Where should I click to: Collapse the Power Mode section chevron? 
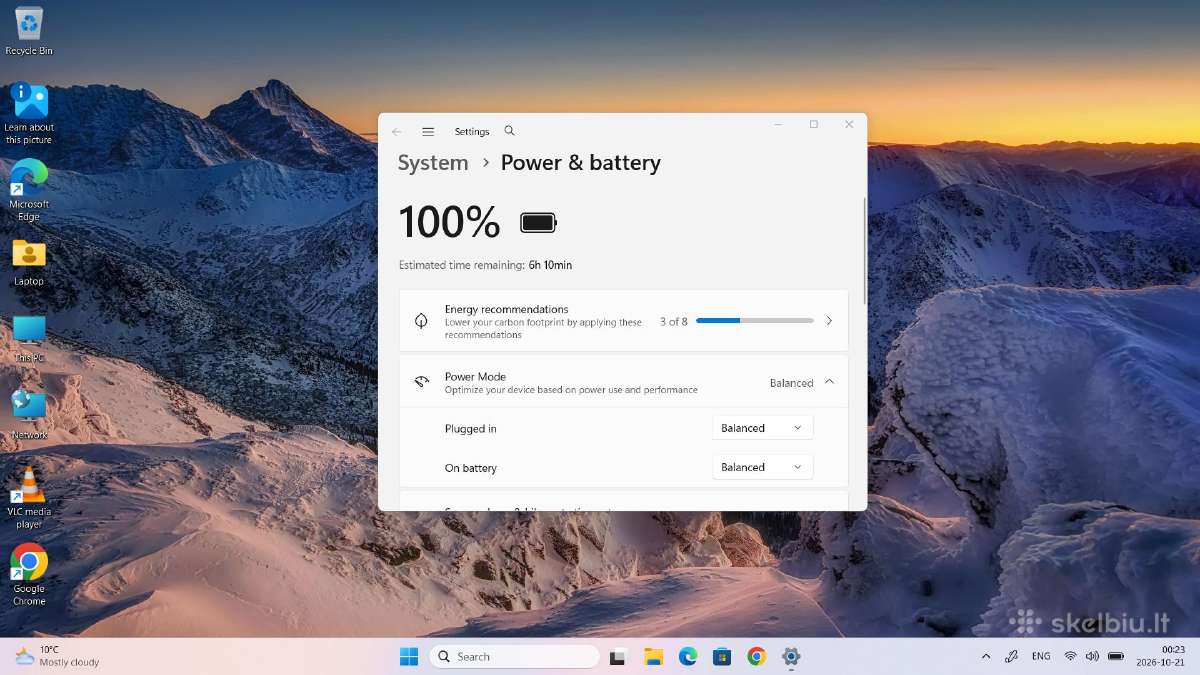click(x=829, y=382)
